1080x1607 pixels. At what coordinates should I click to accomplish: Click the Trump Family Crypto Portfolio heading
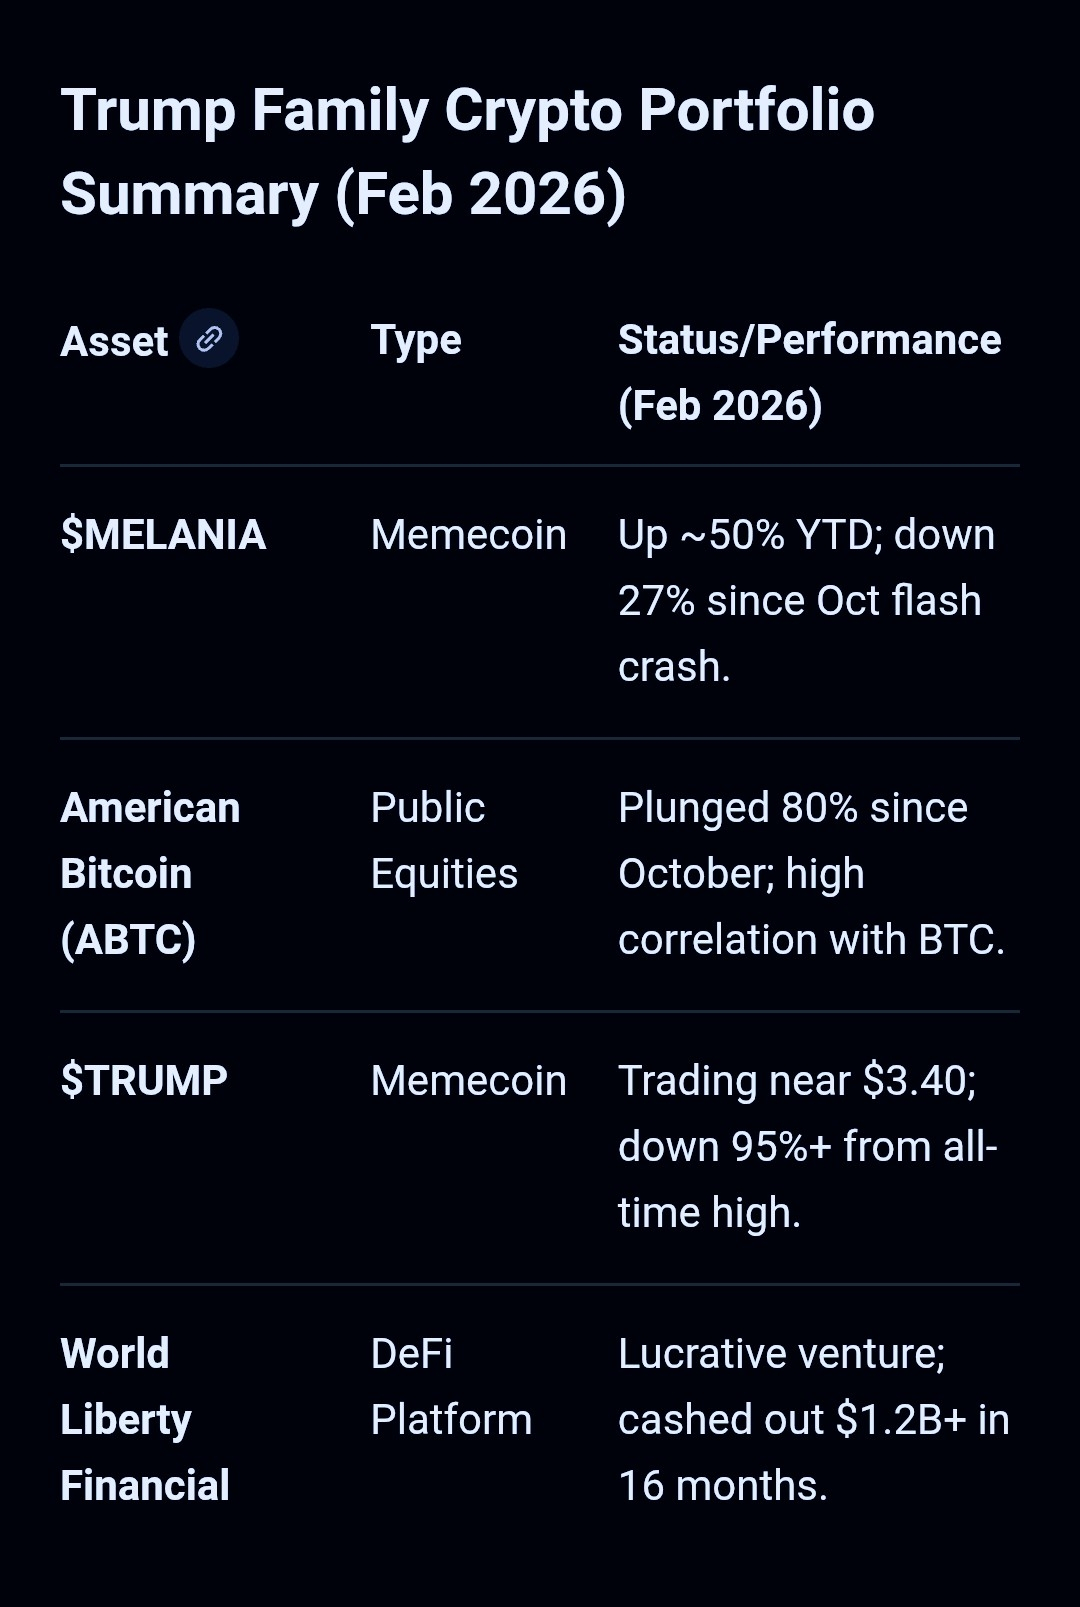(x=467, y=110)
